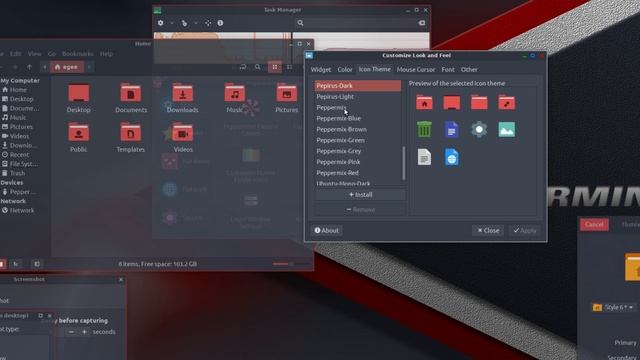
Task: Open the Widget tab
Action: [321, 70]
